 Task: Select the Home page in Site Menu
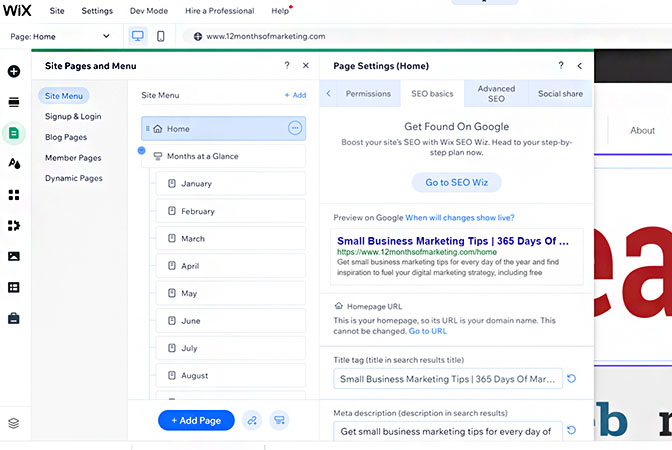223,128
